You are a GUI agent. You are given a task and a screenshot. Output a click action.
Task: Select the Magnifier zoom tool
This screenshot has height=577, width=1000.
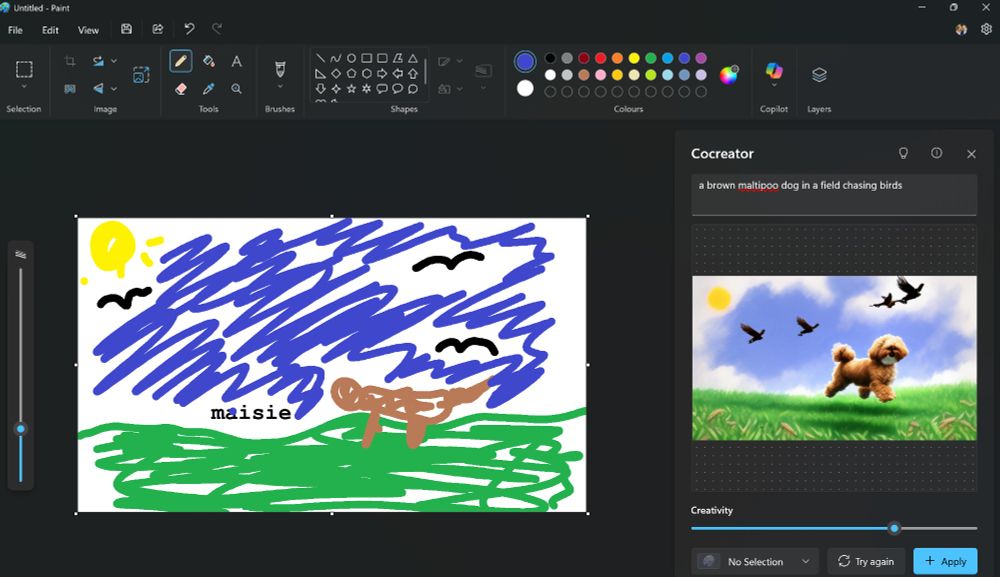(237, 89)
